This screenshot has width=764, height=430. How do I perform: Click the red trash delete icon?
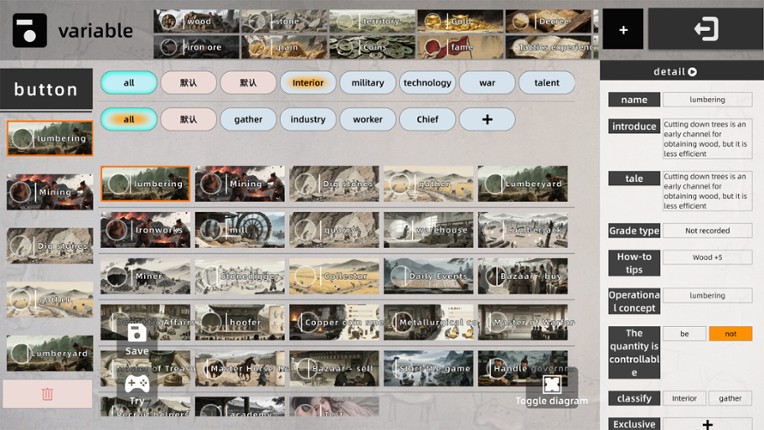coord(47,394)
